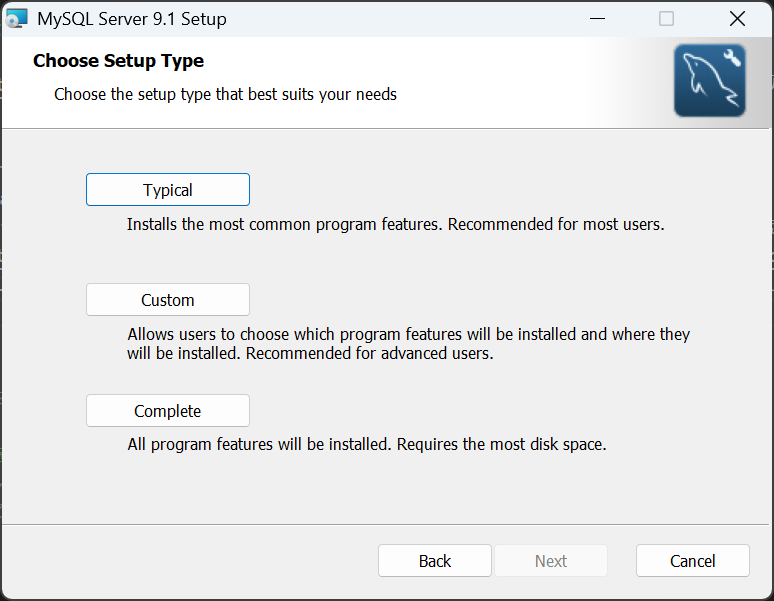774x601 pixels.
Task: Choose the Typical setup type
Action: pyautogui.click(x=168, y=190)
